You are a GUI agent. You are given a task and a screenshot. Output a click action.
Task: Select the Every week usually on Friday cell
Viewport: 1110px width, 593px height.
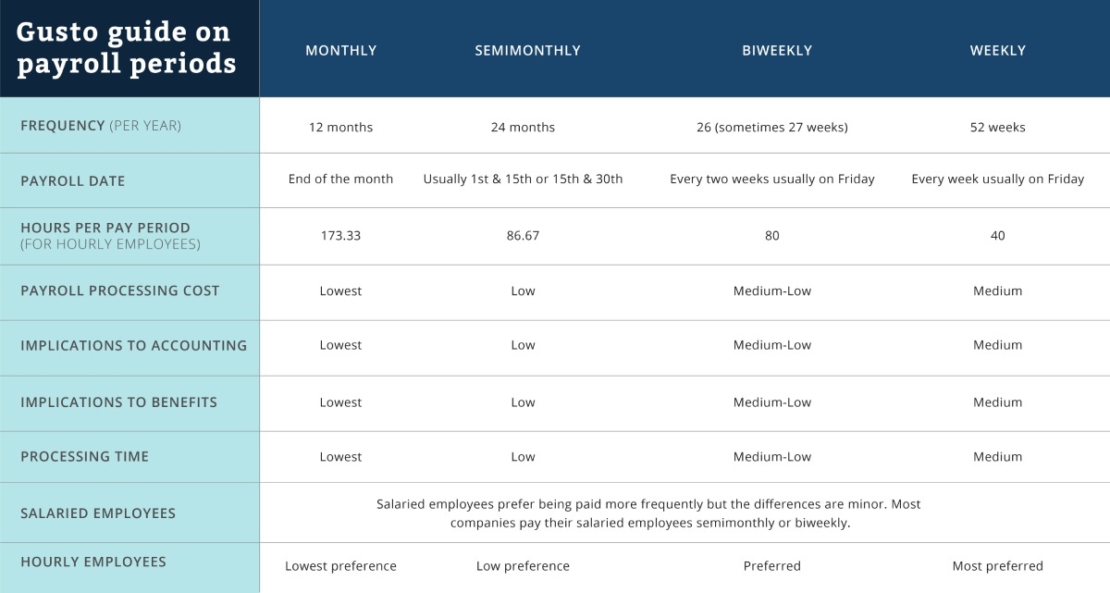coord(998,180)
